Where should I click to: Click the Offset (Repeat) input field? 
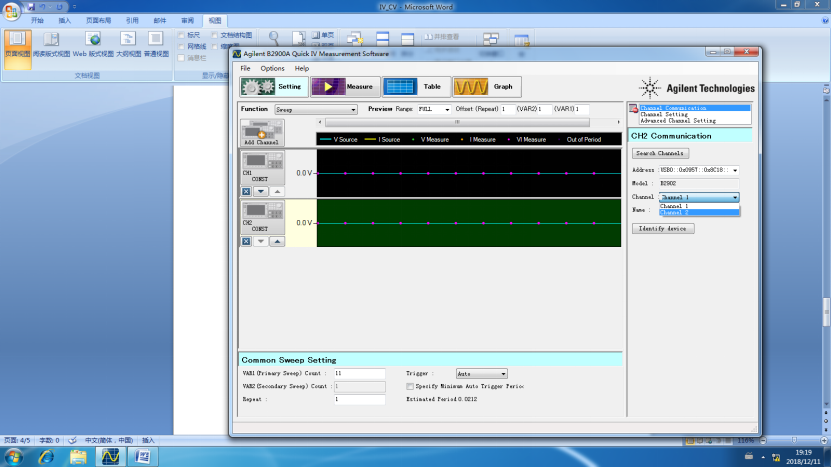pos(507,109)
